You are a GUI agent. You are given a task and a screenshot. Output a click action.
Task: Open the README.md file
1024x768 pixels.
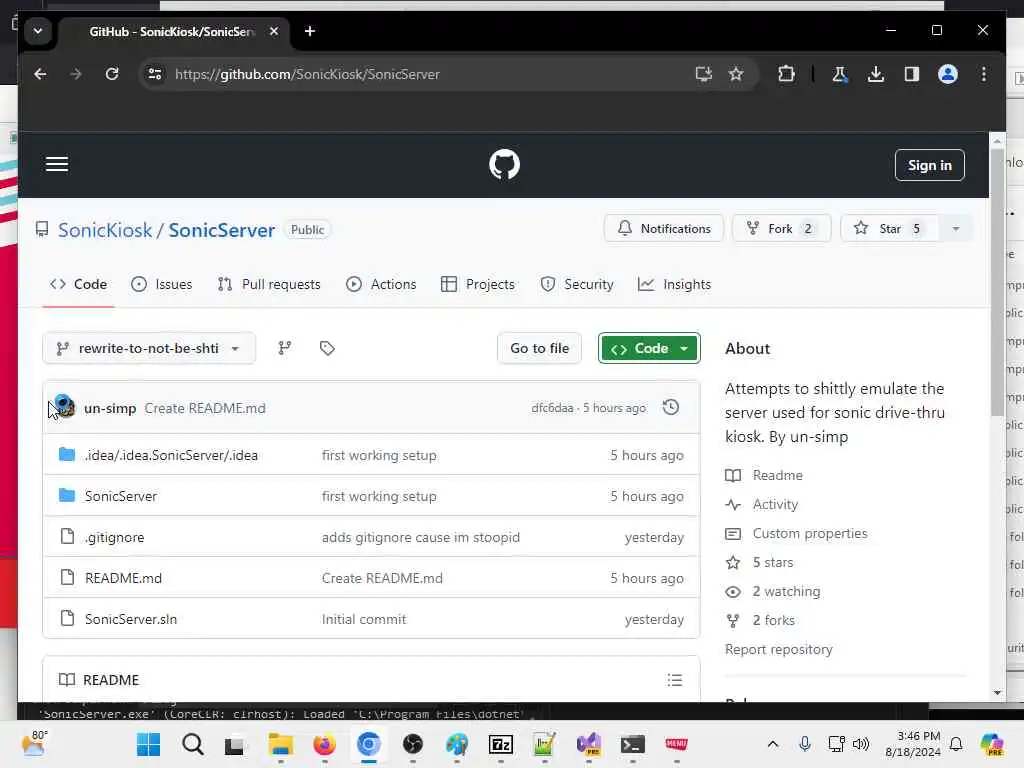tap(123, 578)
